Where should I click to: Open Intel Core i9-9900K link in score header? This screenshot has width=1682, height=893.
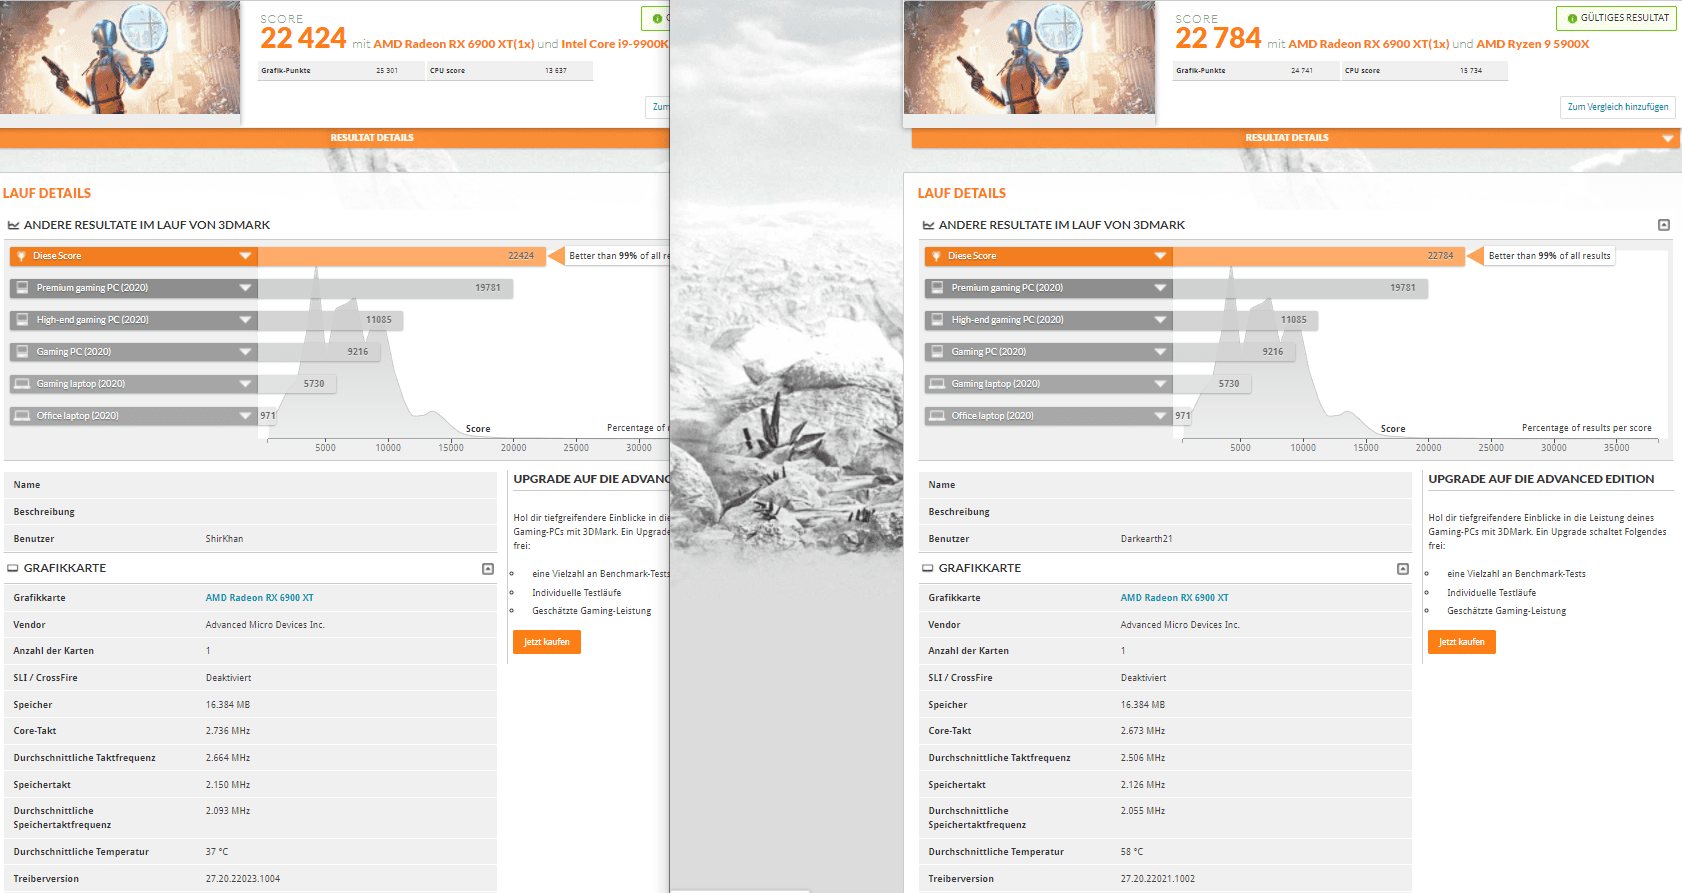tap(615, 44)
